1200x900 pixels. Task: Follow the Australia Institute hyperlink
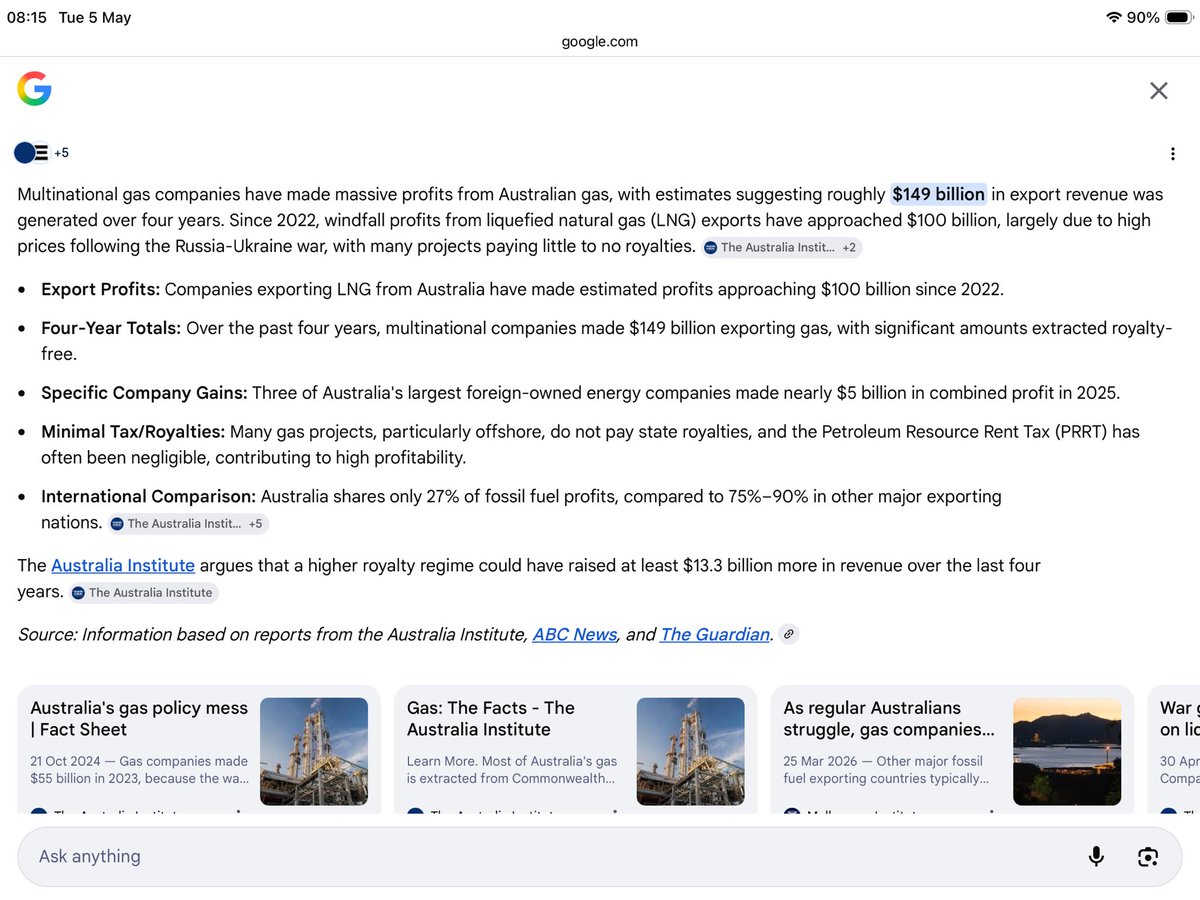(x=123, y=565)
